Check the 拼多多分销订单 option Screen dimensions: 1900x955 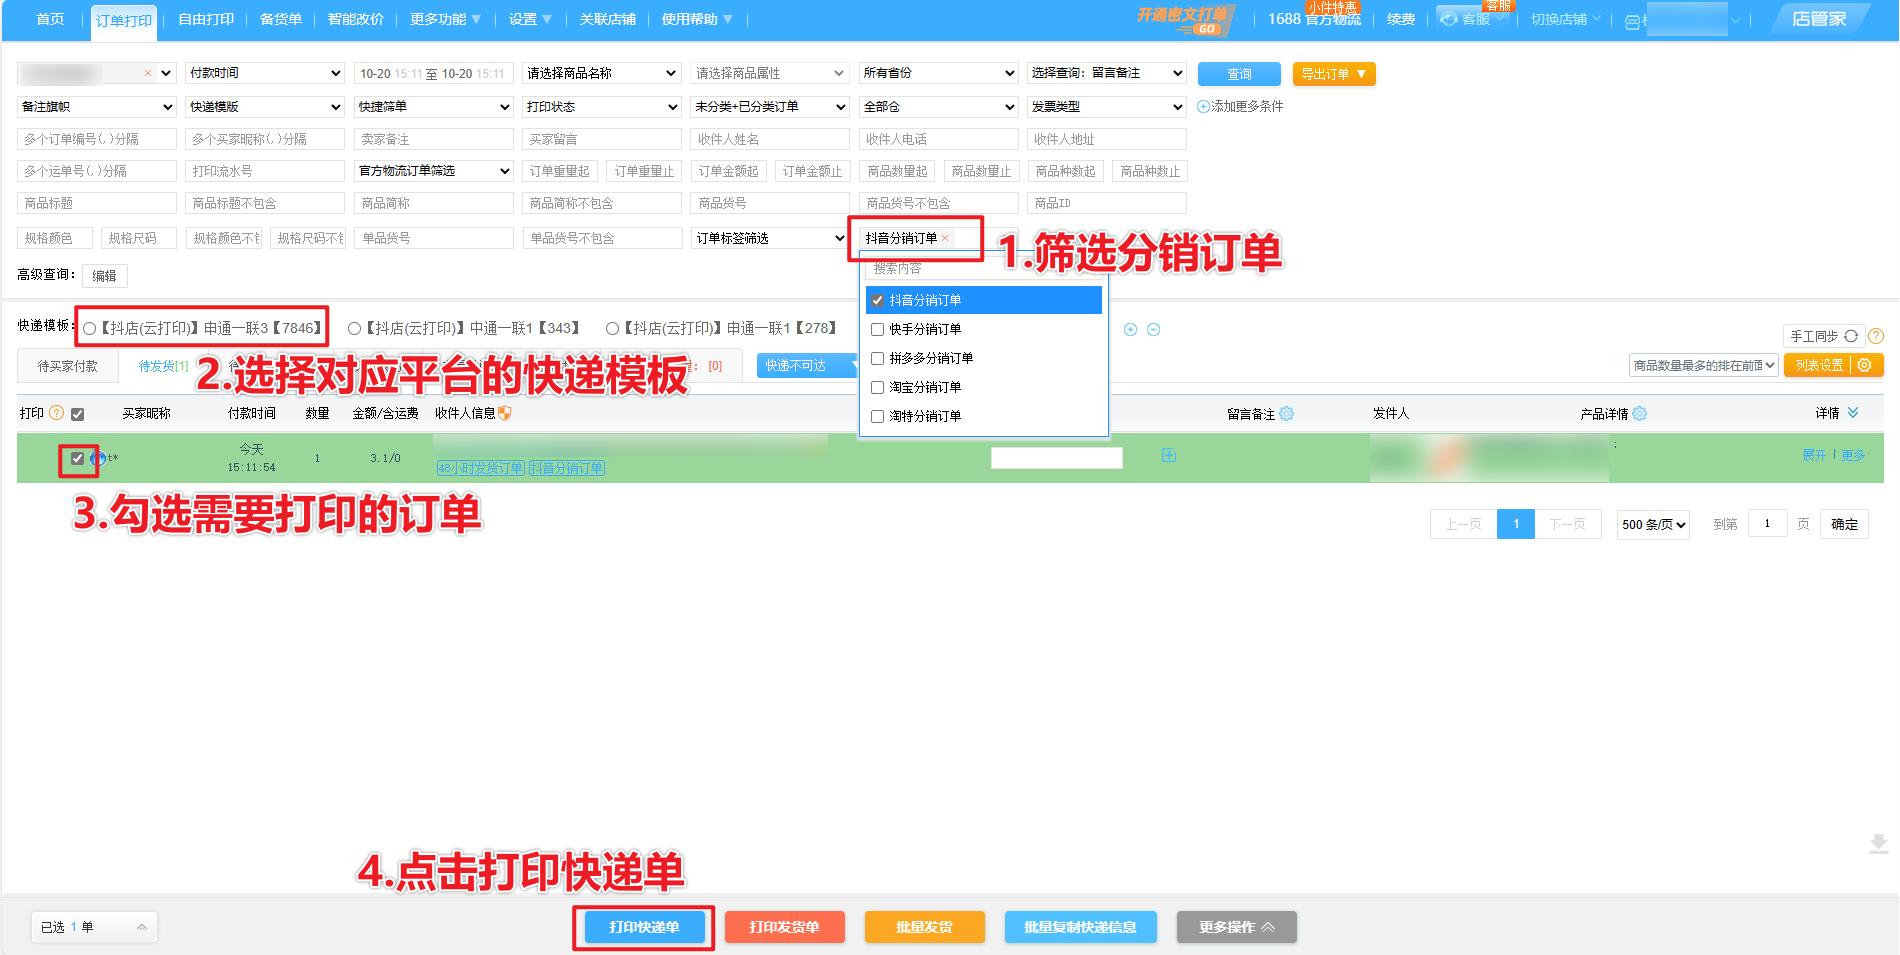(877, 358)
